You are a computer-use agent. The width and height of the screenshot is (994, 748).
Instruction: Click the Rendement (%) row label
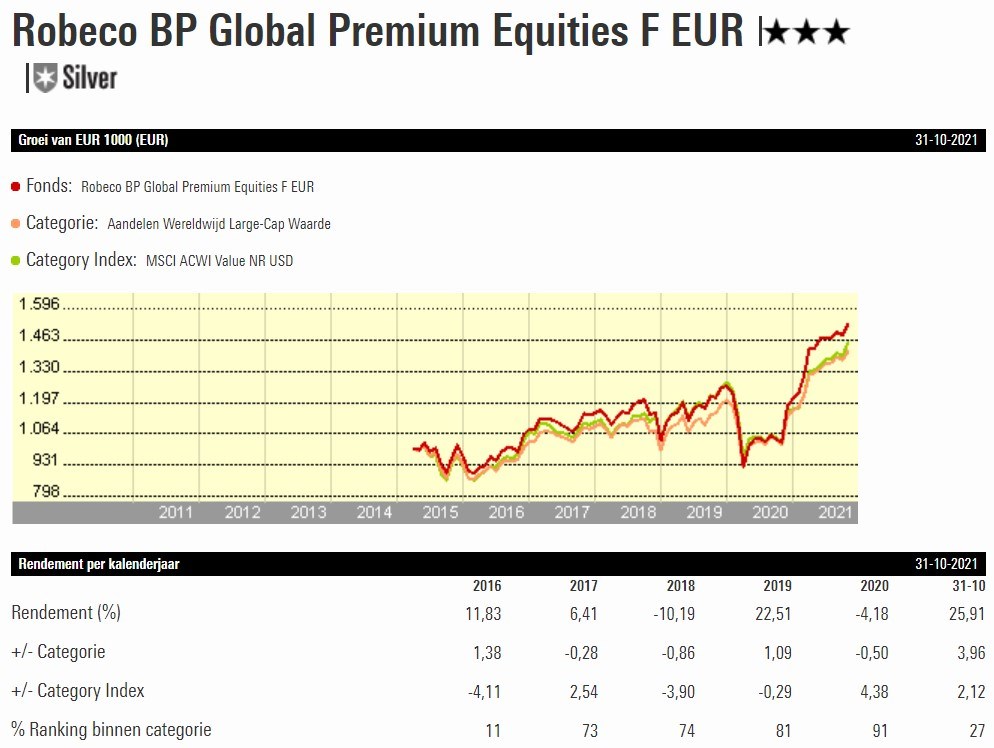tap(65, 612)
